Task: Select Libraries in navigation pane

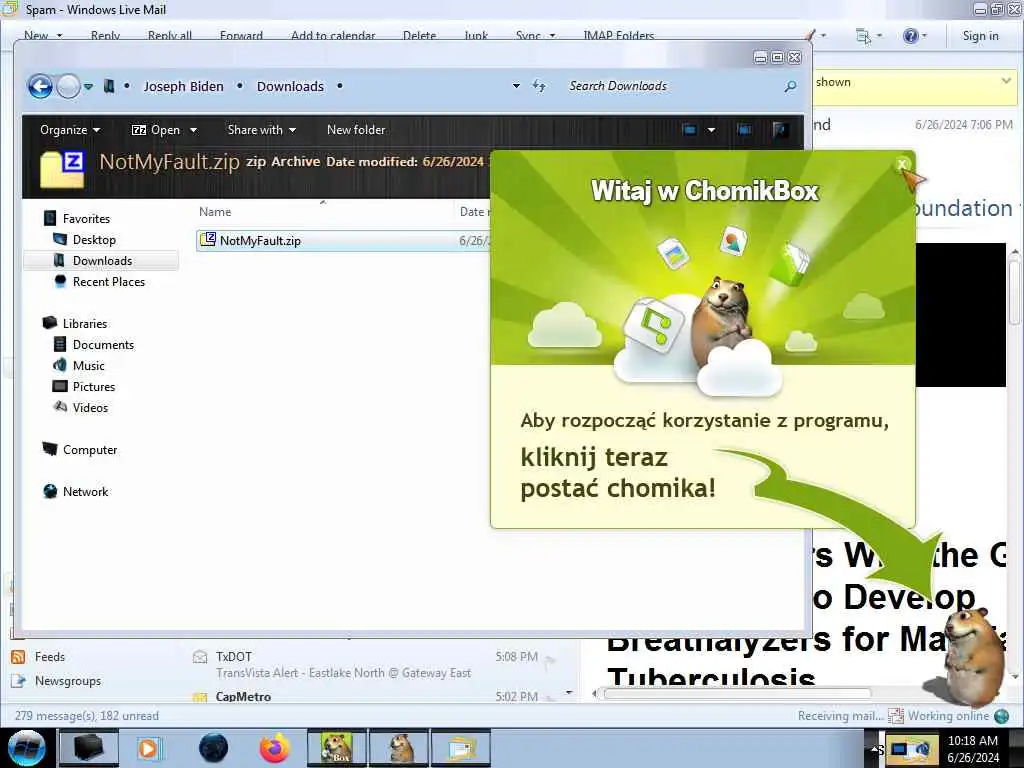Action: (84, 323)
